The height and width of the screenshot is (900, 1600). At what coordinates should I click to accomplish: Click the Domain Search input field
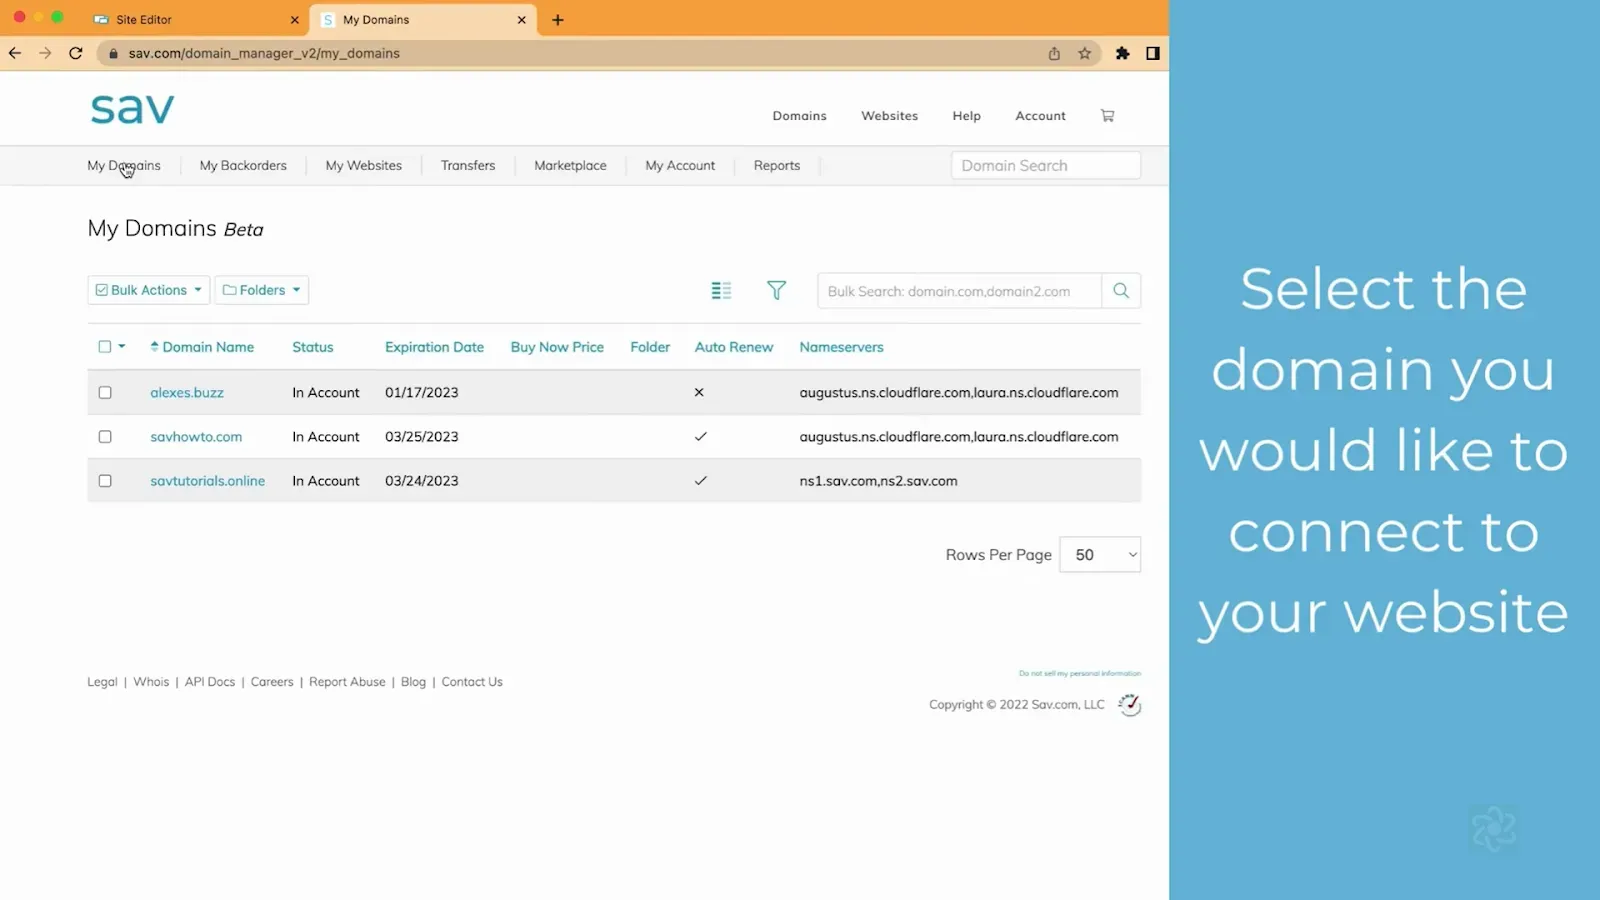[1045, 166]
